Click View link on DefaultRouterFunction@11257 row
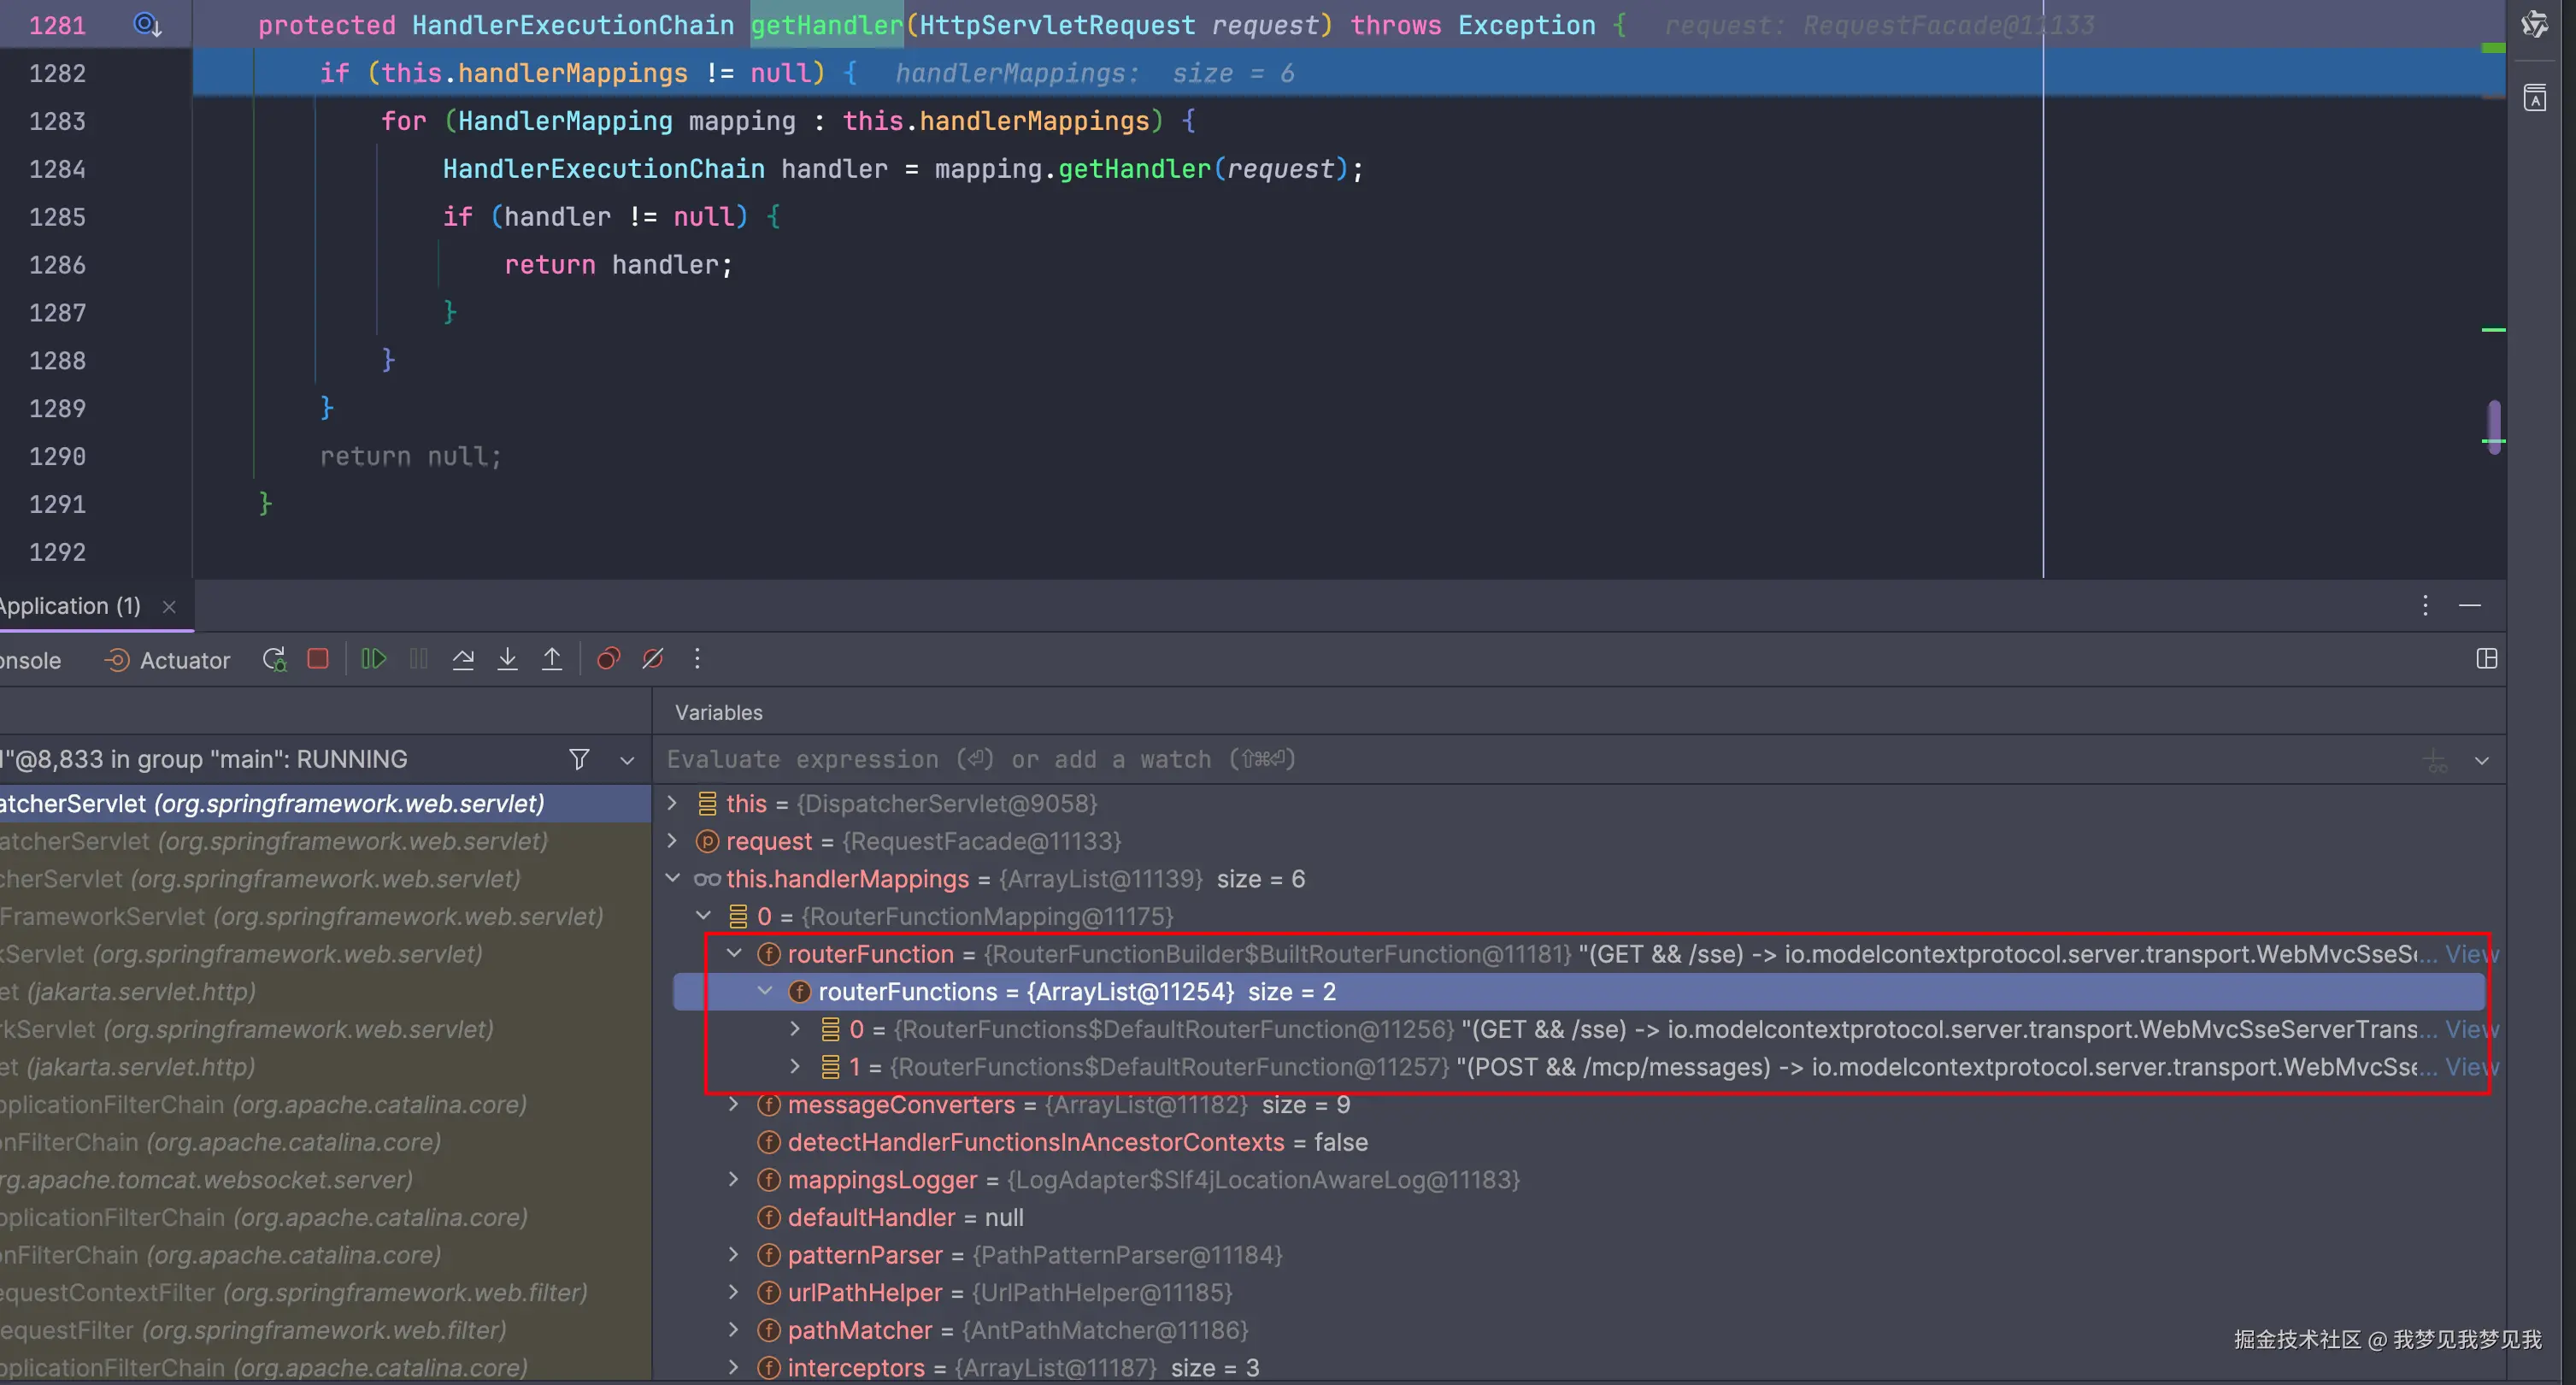Screen dimensions: 2576x1385 tap(2471, 1067)
